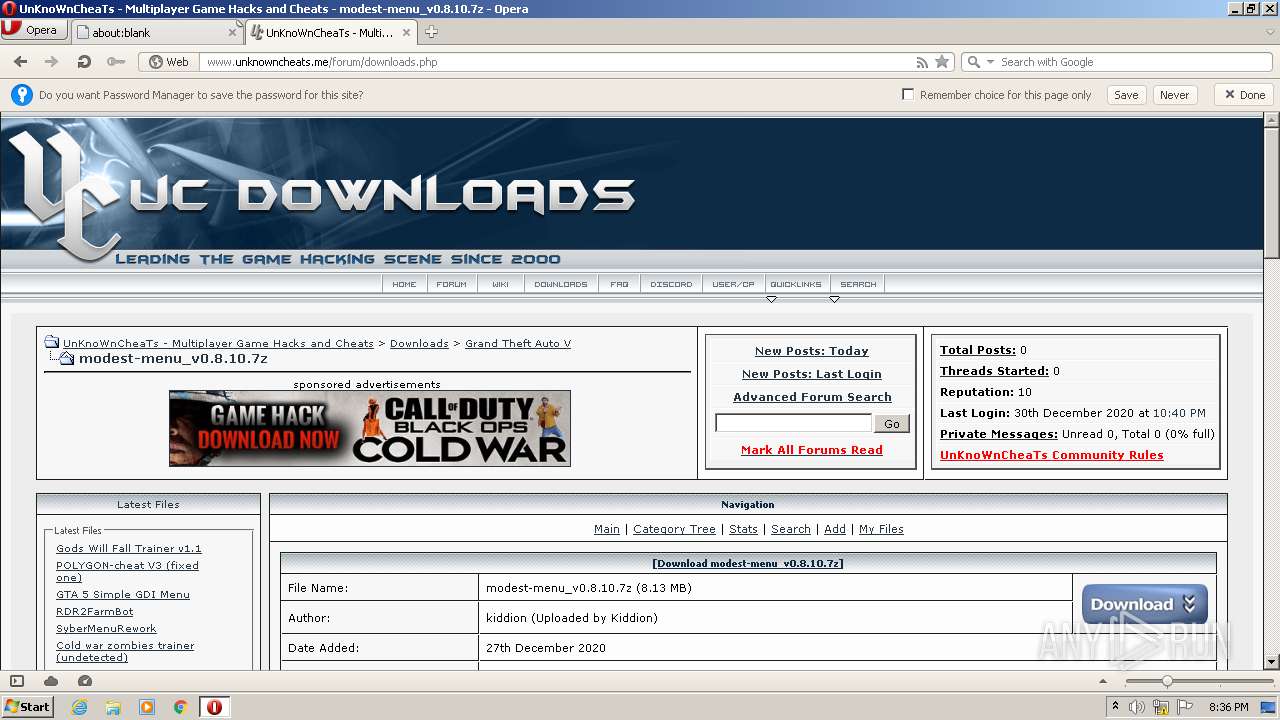This screenshot has width=1280, height=720.
Task: Open WIKI in site navigation
Action: pyautogui.click(x=500, y=284)
